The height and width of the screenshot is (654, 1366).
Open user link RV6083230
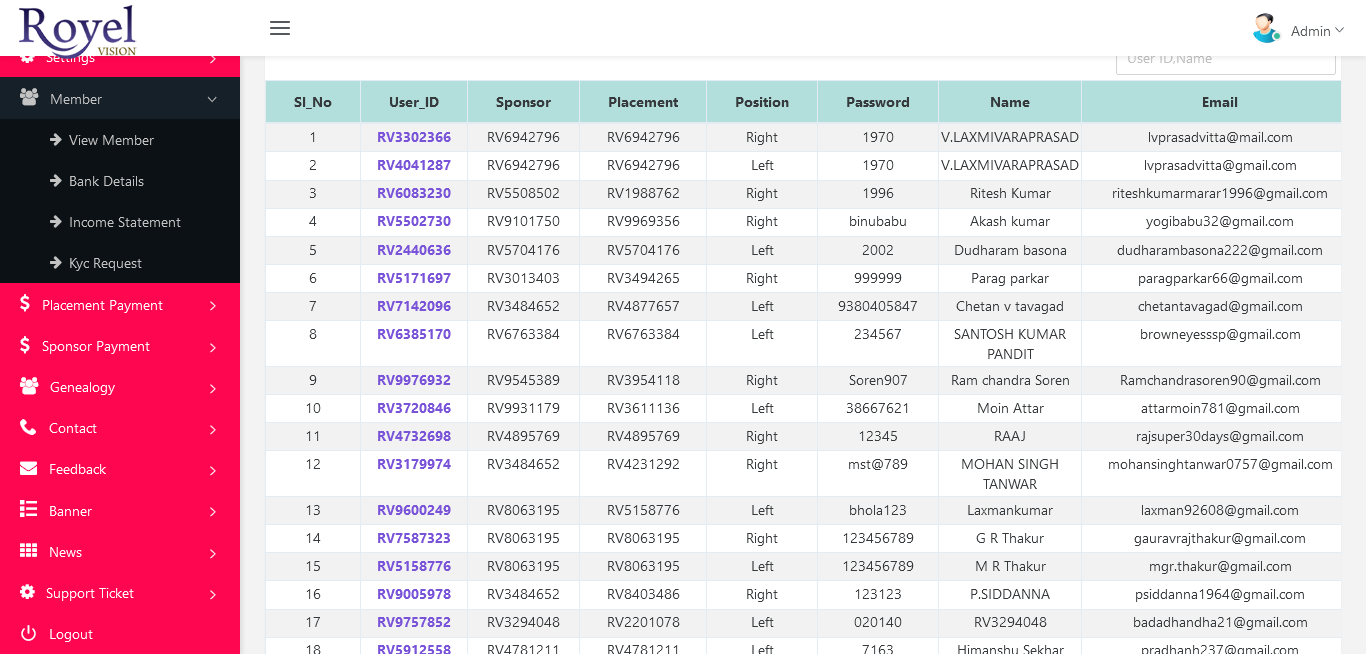pos(414,193)
